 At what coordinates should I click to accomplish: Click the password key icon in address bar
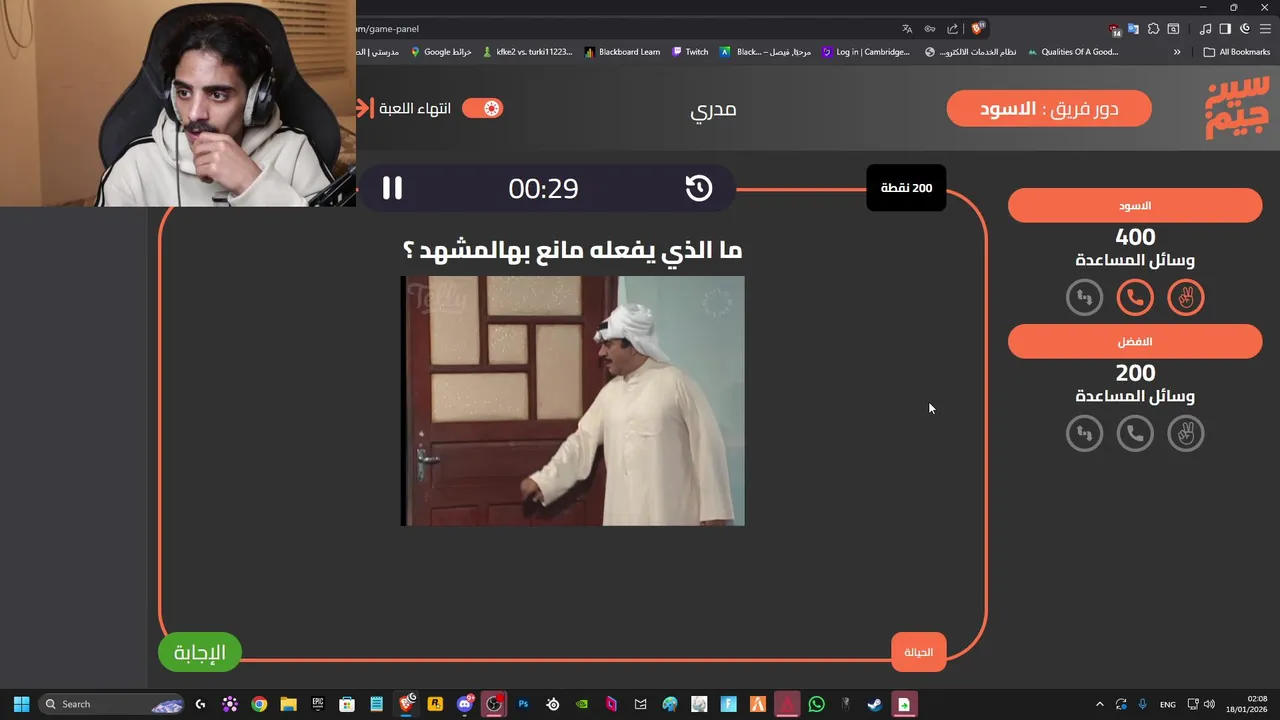tap(930, 29)
